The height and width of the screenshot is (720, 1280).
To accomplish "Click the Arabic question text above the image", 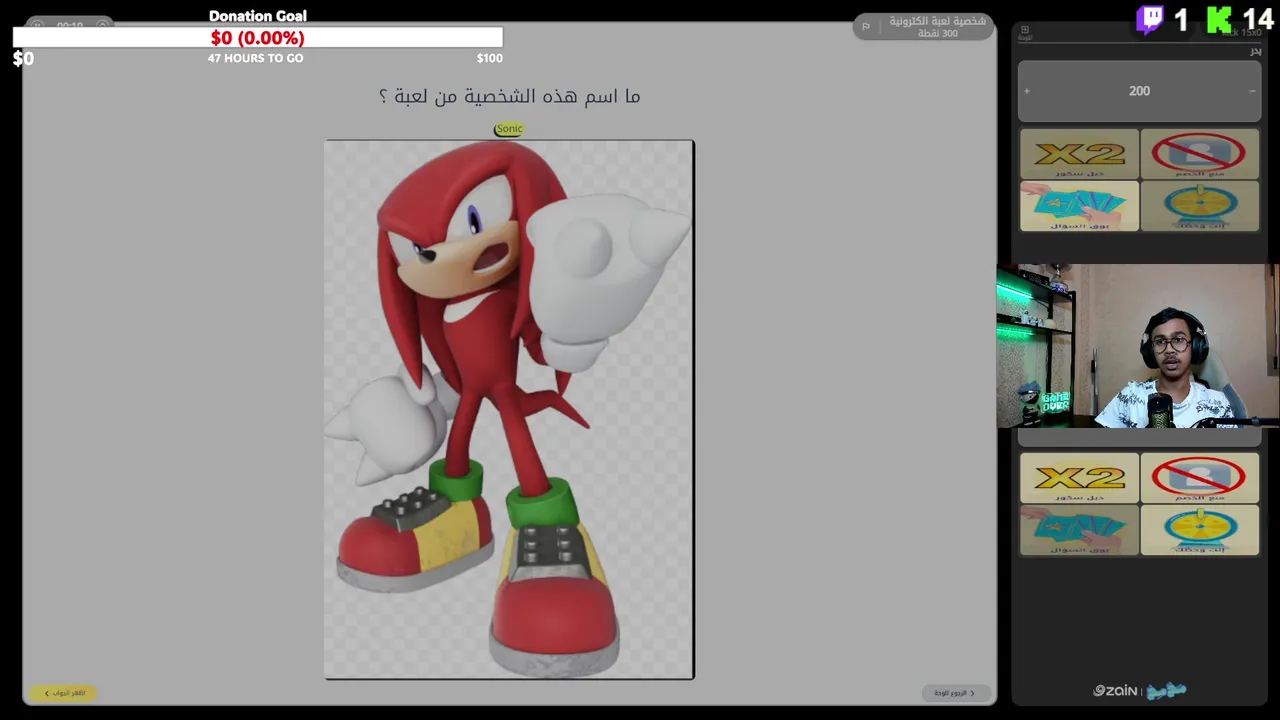I will pyautogui.click(x=509, y=96).
